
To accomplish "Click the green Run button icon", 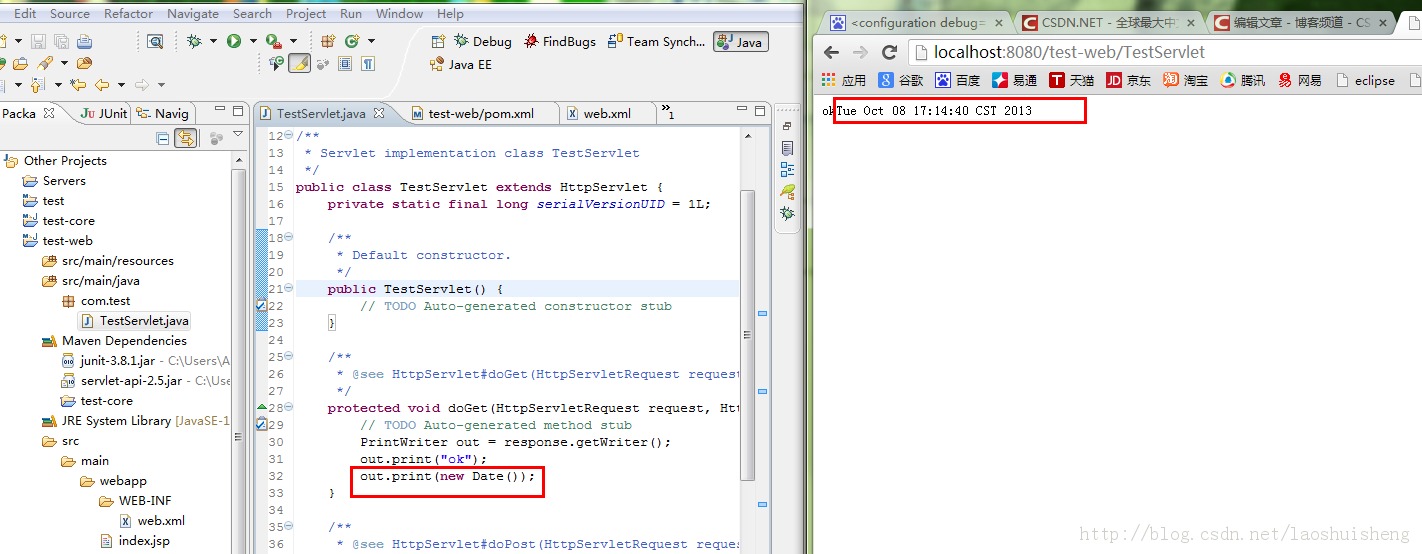I will [234, 41].
